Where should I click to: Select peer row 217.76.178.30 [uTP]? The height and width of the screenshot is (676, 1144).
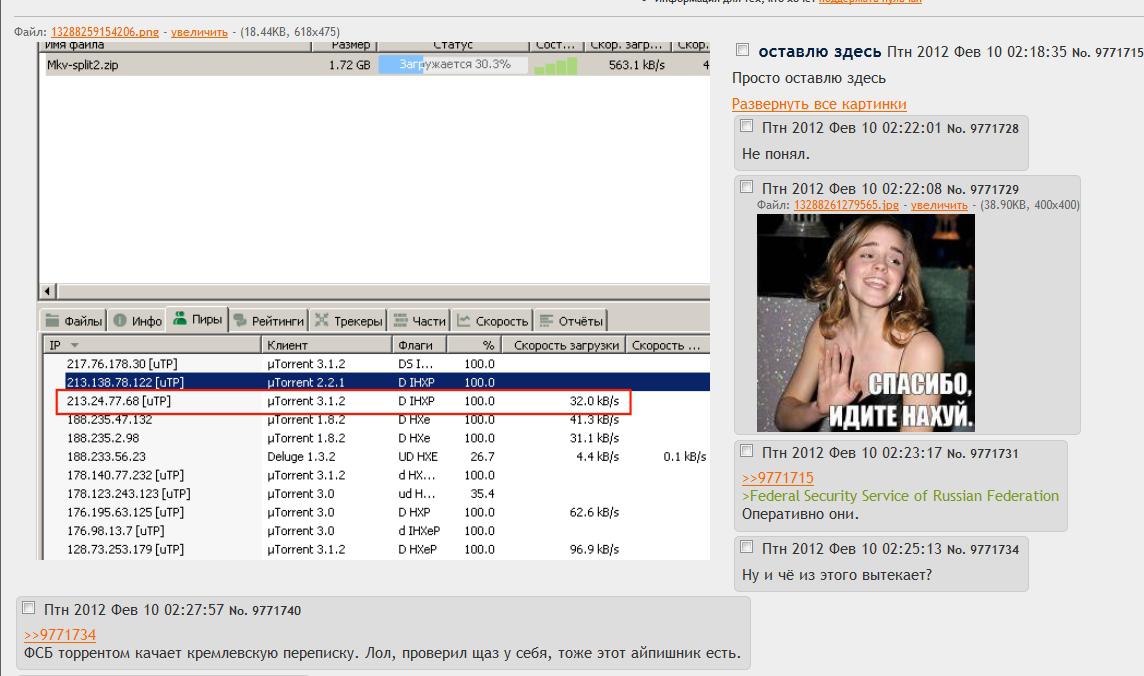[376, 364]
